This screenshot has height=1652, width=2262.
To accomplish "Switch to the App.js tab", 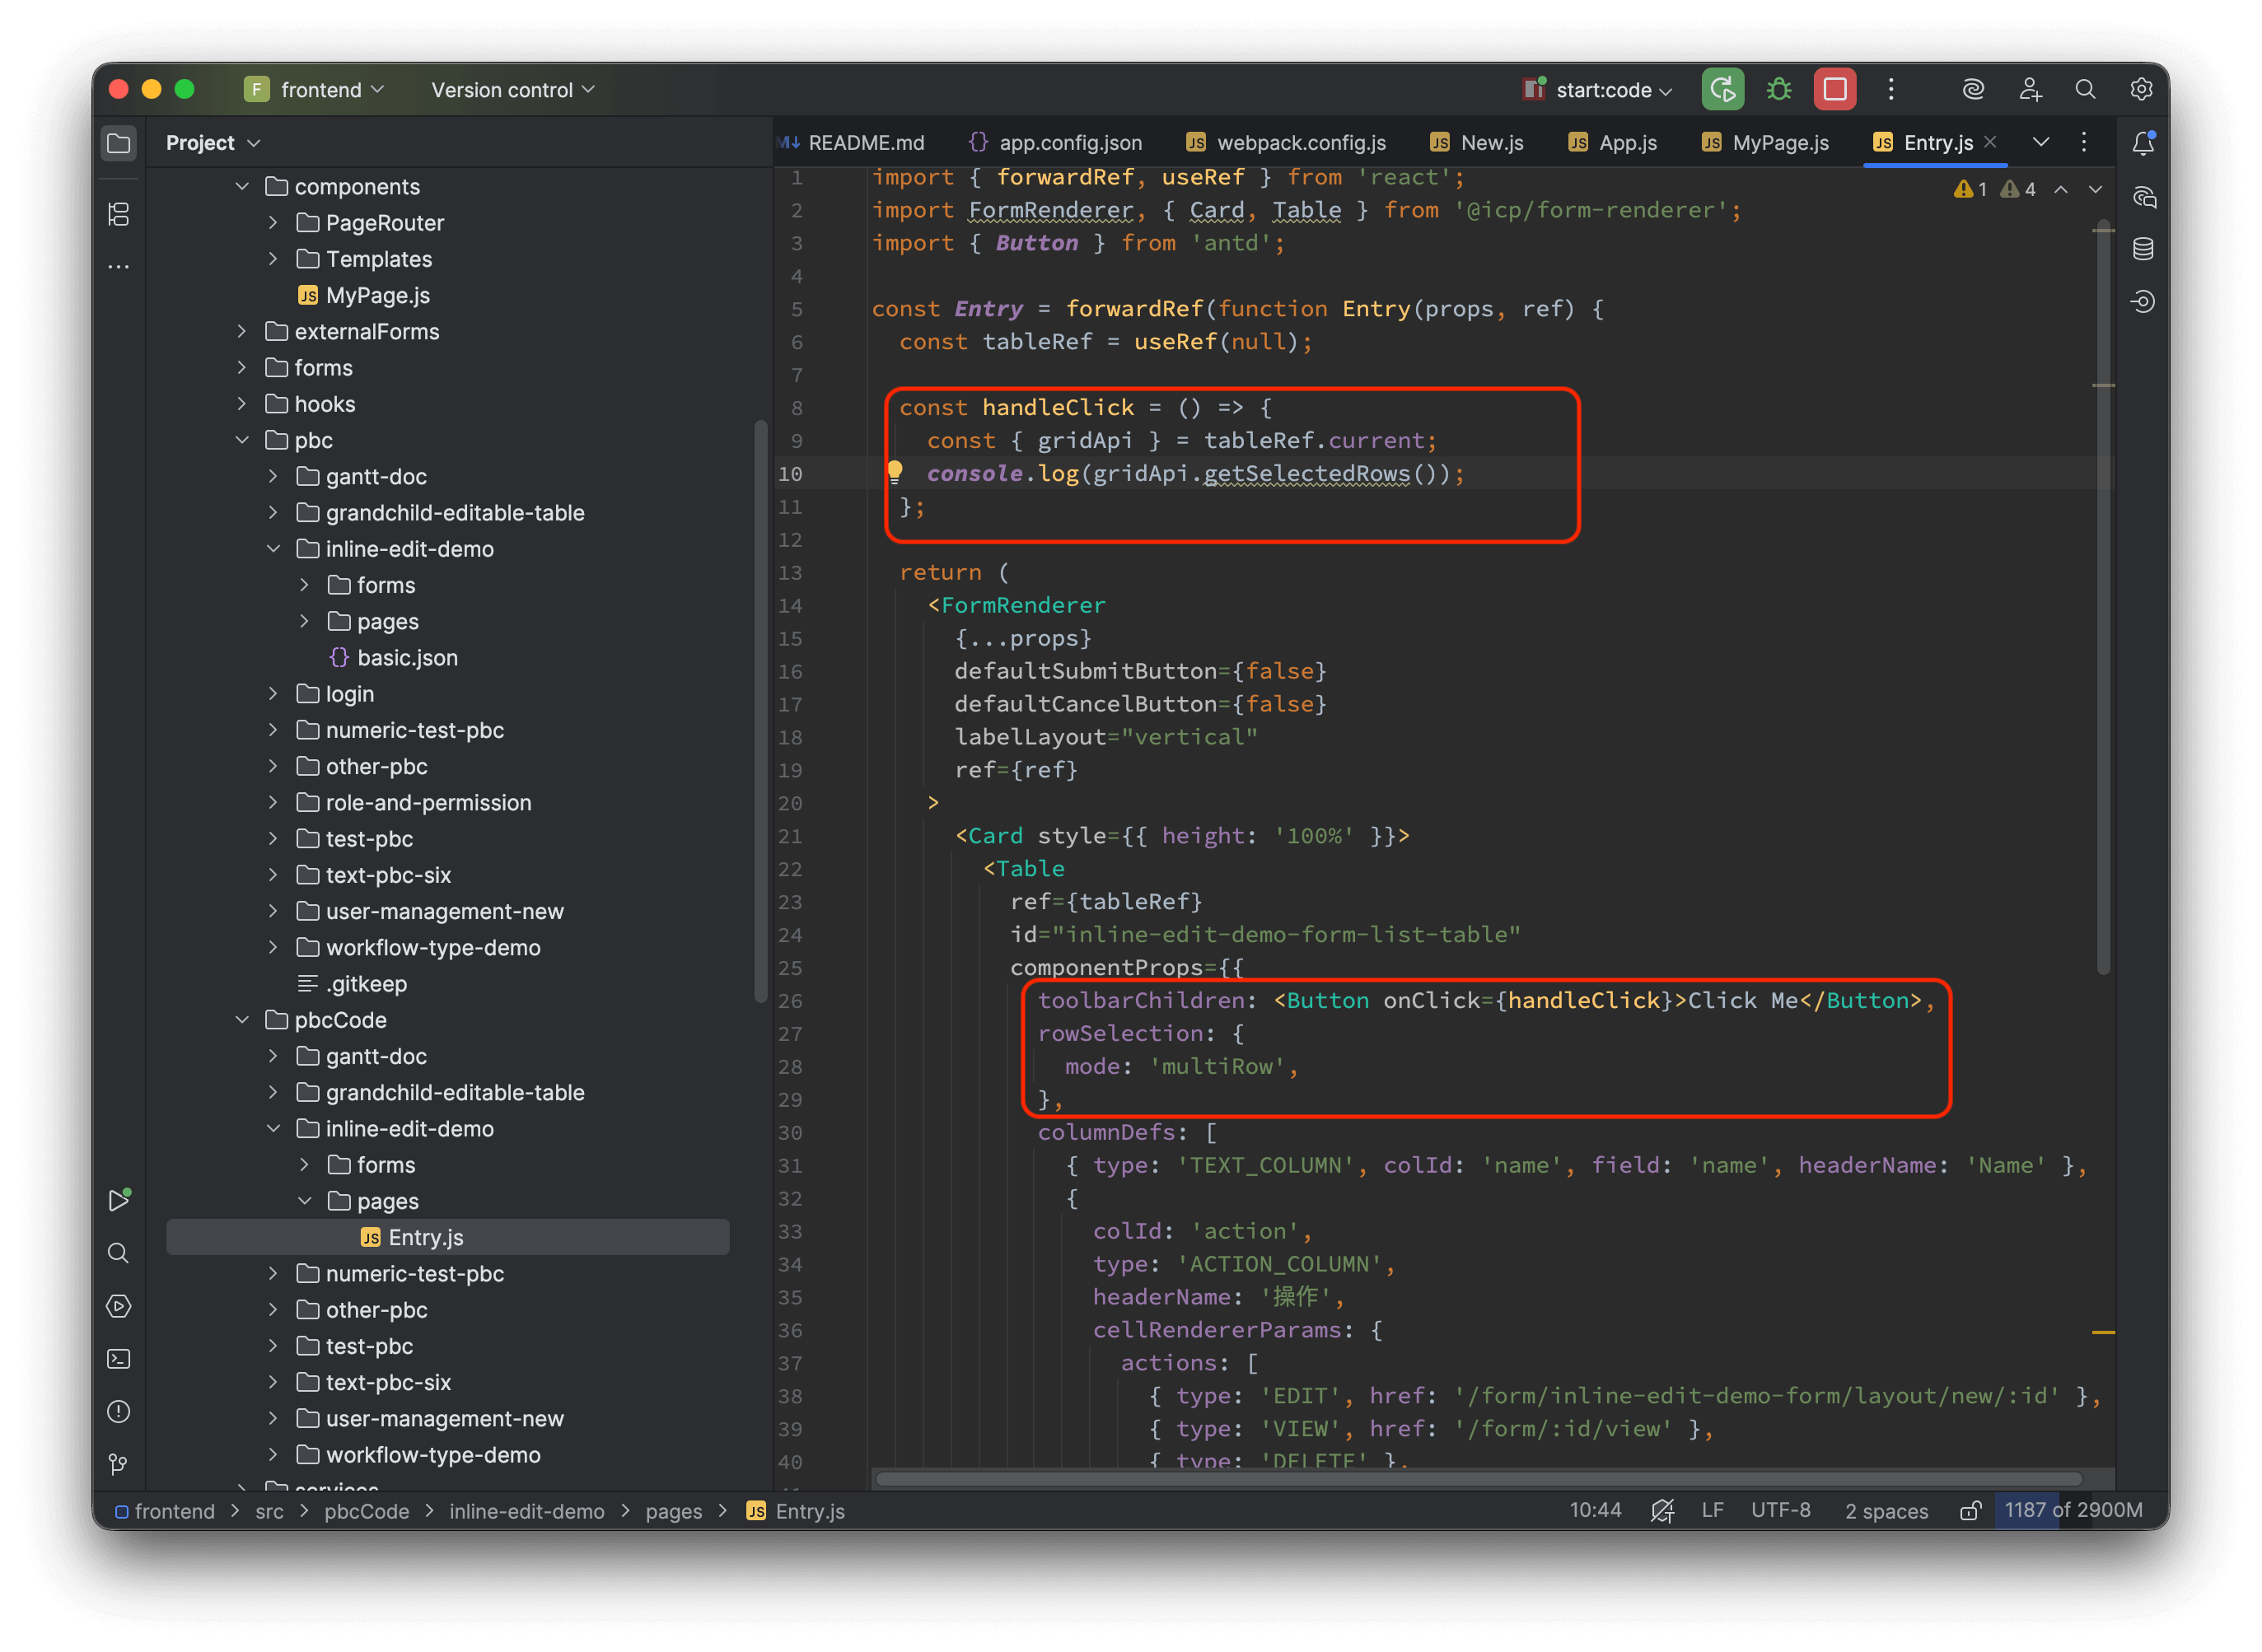I will pos(1613,142).
